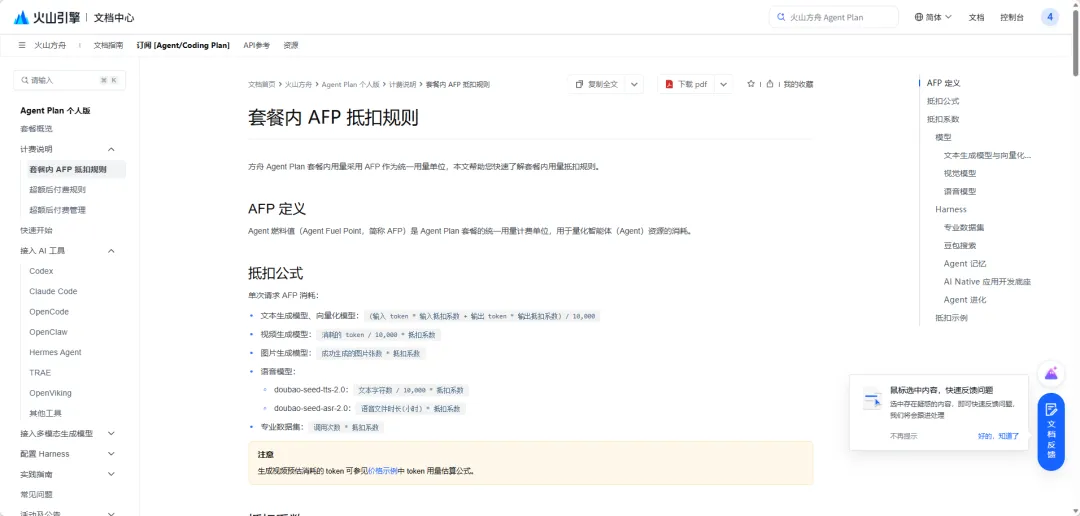Focus the sidebar 请输入 search box

coord(70,80)
